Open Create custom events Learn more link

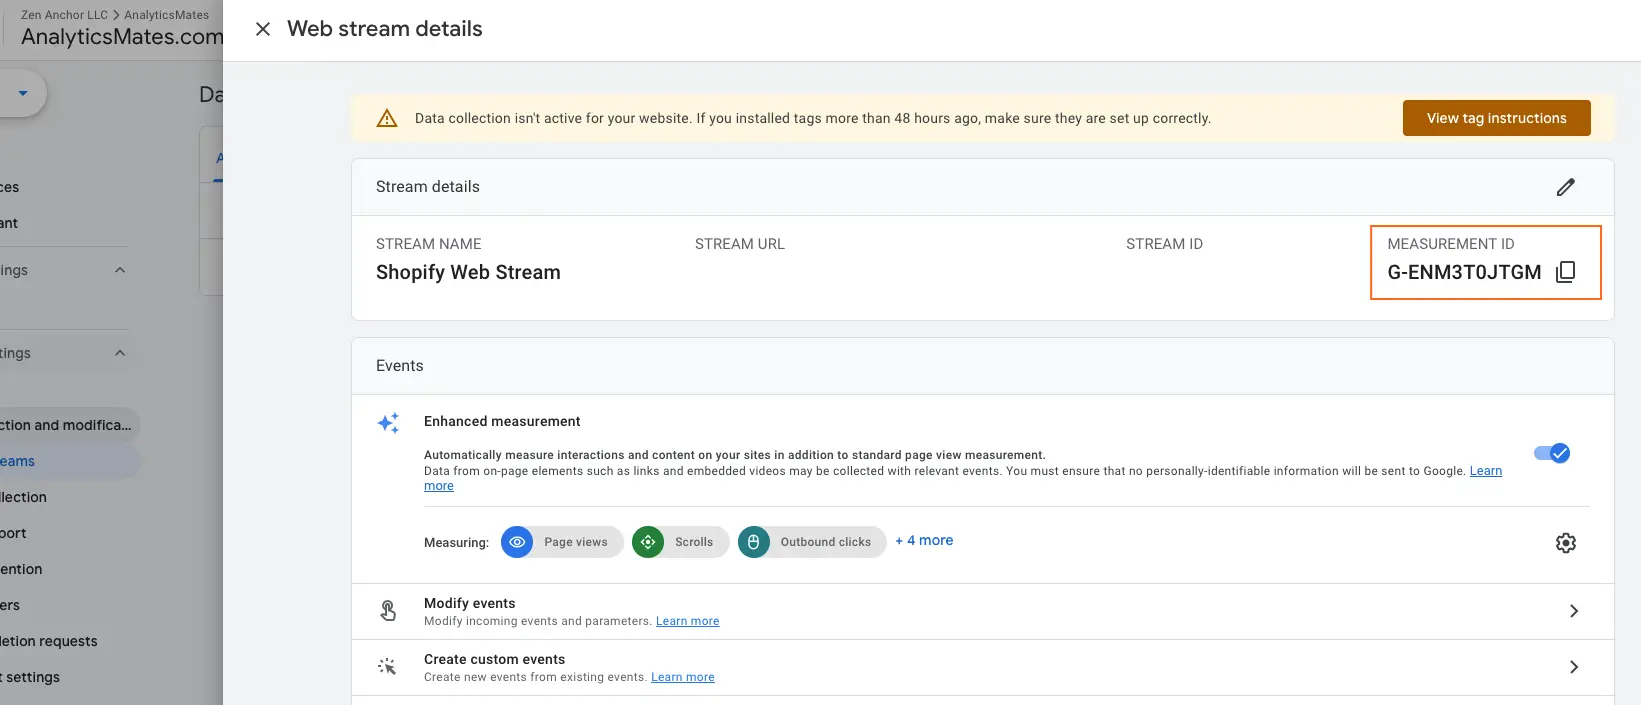[x=683, y=677]
